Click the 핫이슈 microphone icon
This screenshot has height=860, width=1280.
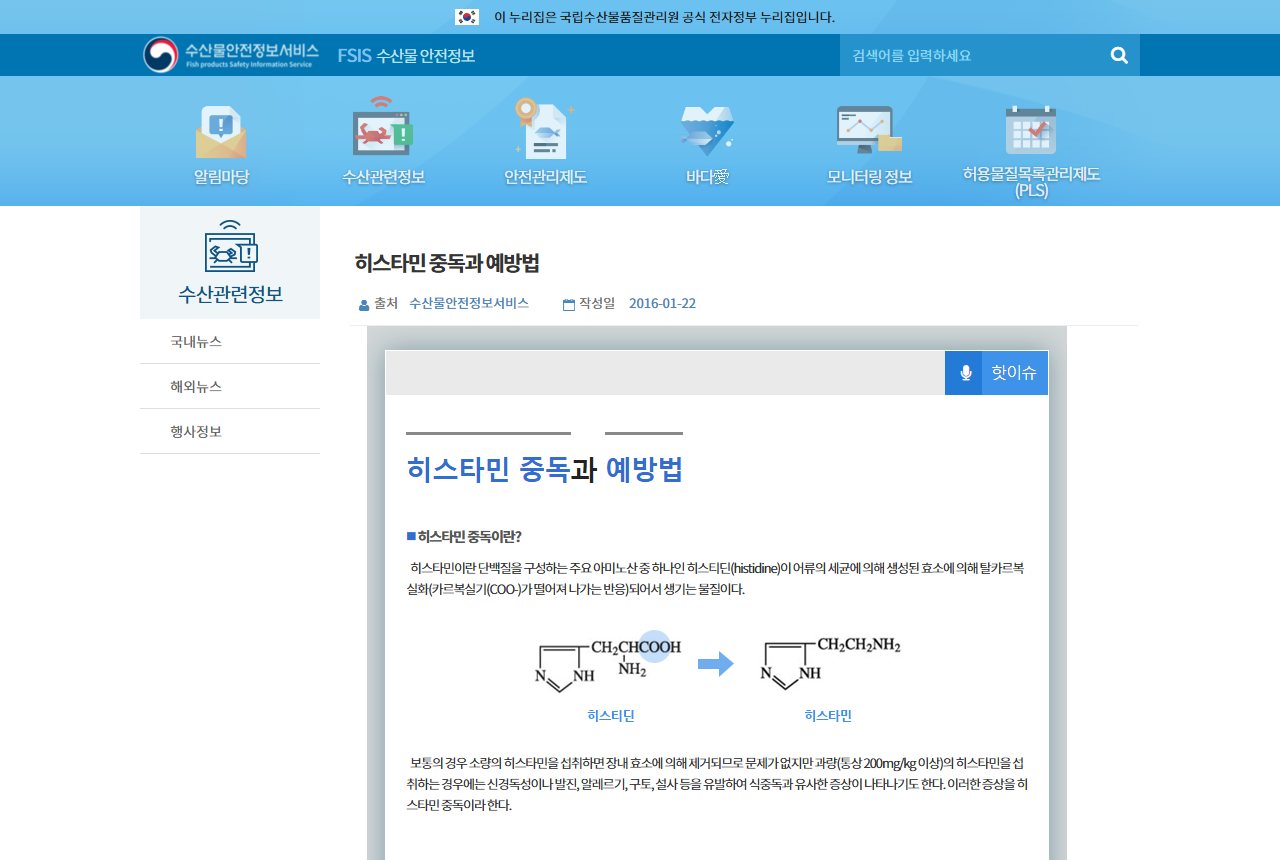pos(965,373)
